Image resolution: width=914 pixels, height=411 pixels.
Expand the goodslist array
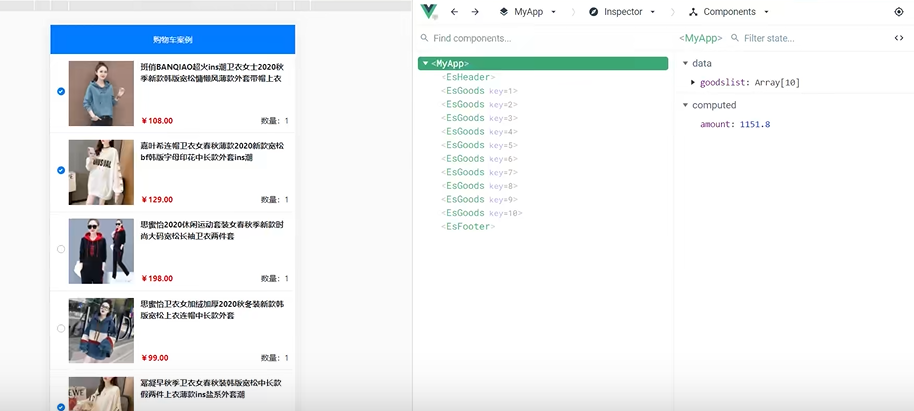pos(693,83)
